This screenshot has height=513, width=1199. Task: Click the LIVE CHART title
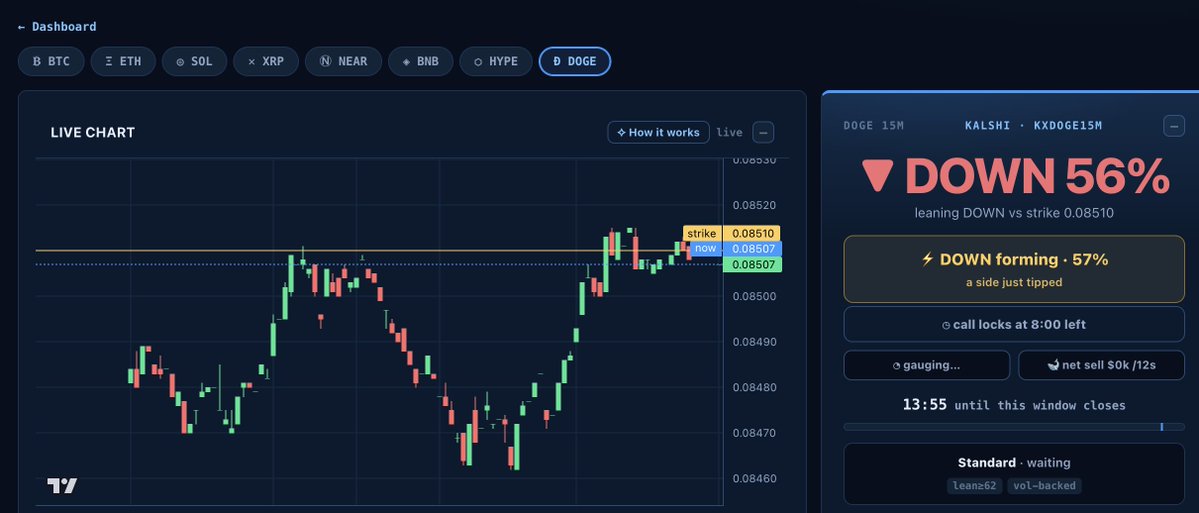click(x=93, y=132)
